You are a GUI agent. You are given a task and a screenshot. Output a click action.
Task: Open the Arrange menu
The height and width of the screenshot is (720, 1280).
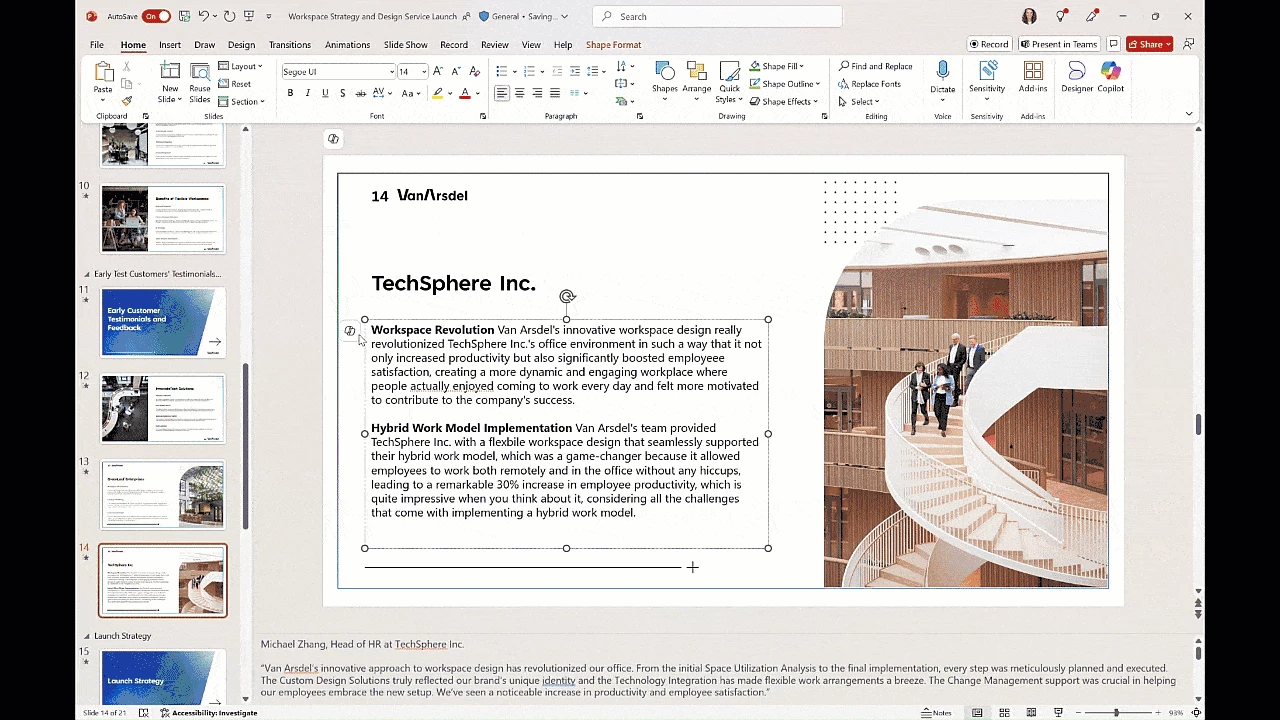(697, 80)
